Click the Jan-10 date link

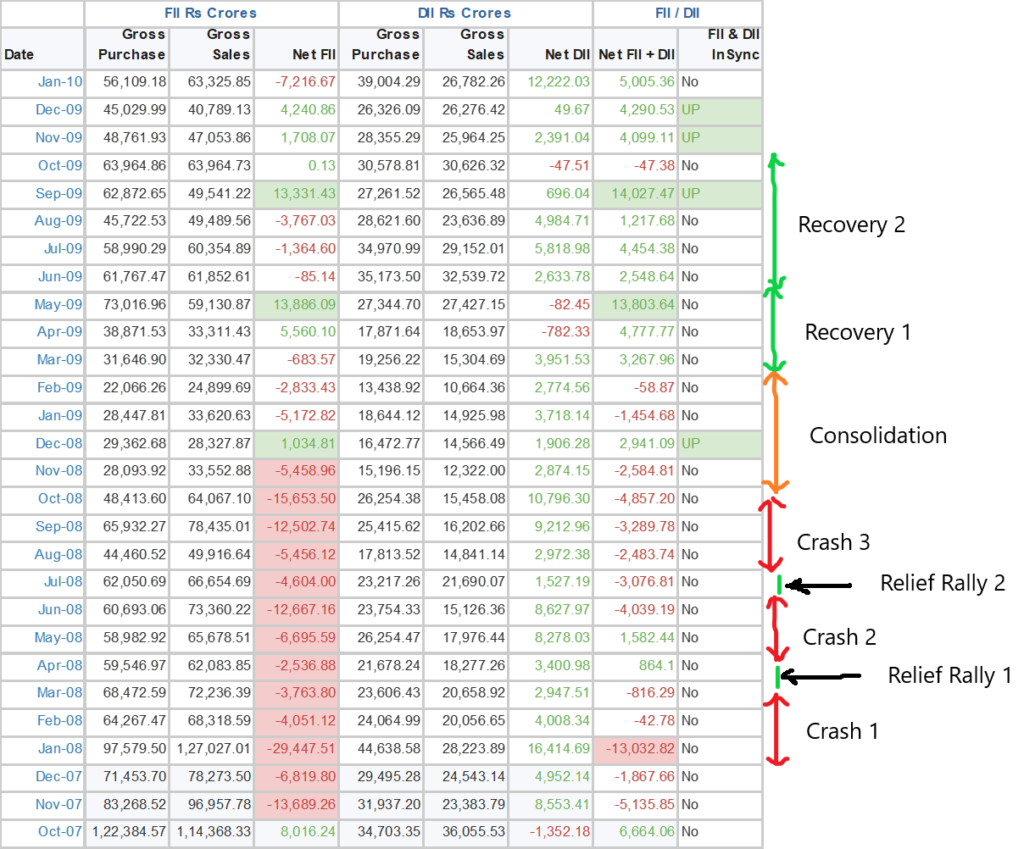point(59,82)
